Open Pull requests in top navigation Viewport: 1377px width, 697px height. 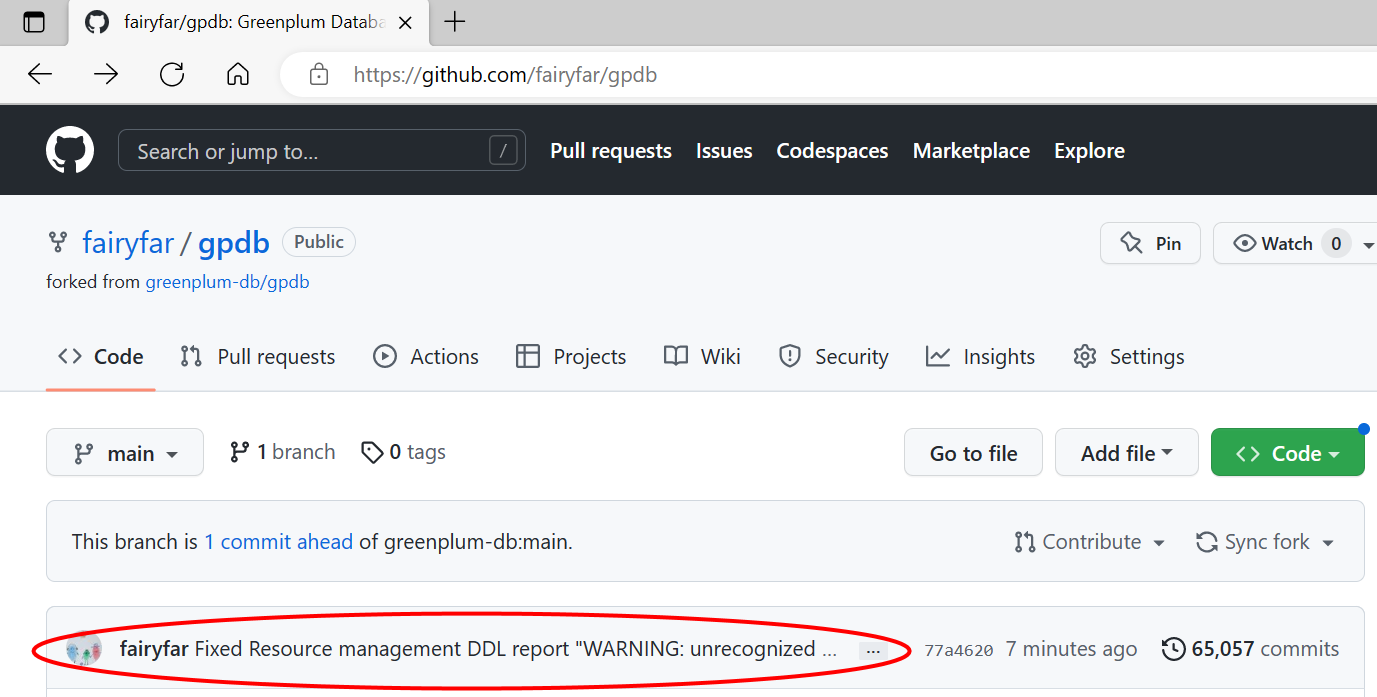click(611, 151)
